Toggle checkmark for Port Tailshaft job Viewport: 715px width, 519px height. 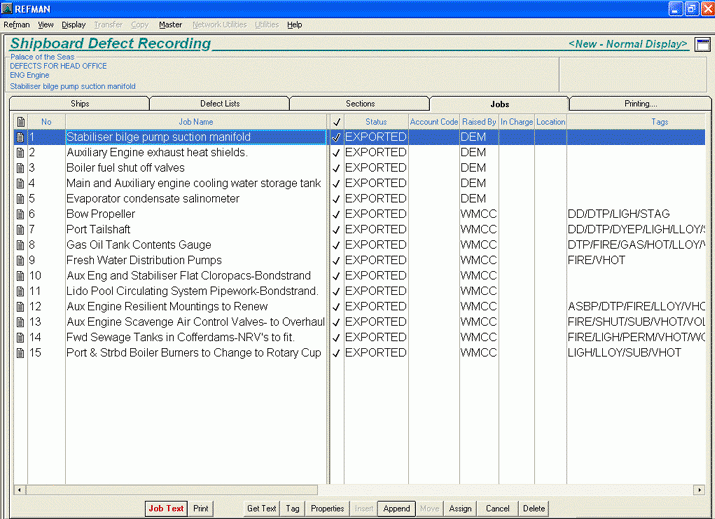[x=336, y=230]
